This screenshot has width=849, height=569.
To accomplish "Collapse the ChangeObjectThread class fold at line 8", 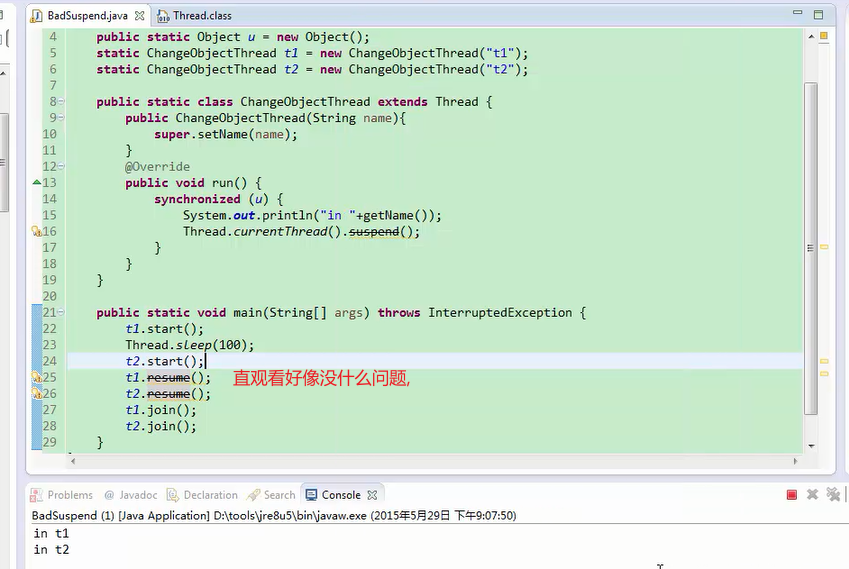I will click(62, 102).
